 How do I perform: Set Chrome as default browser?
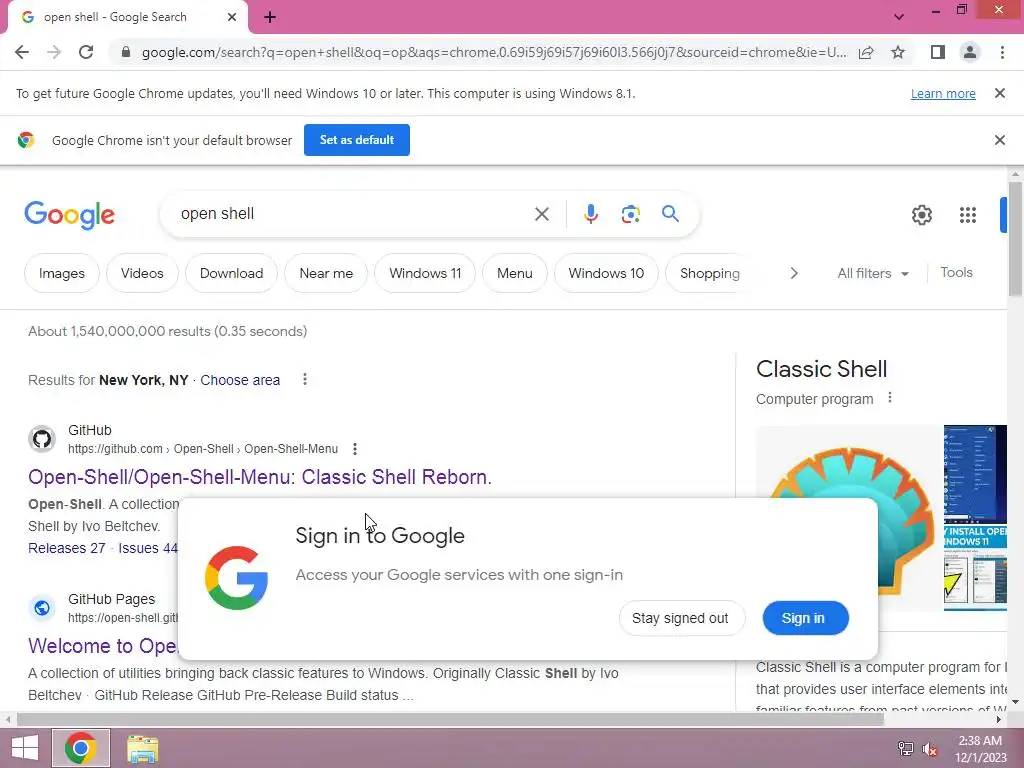tap(357, 140)
